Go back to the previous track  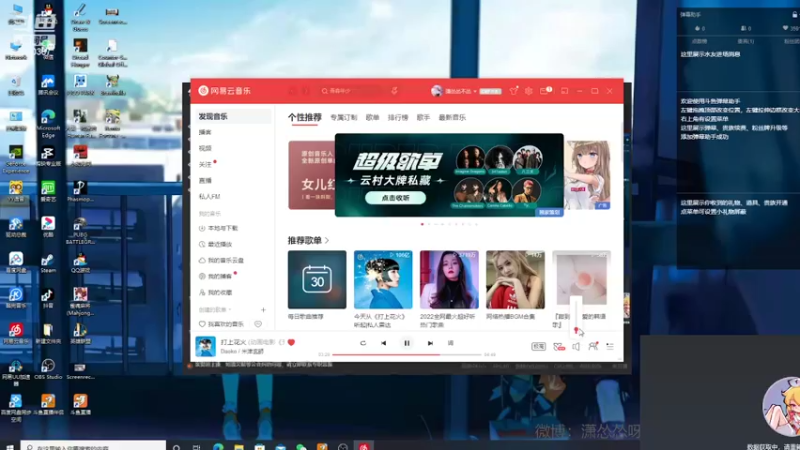tap(384, 343)
